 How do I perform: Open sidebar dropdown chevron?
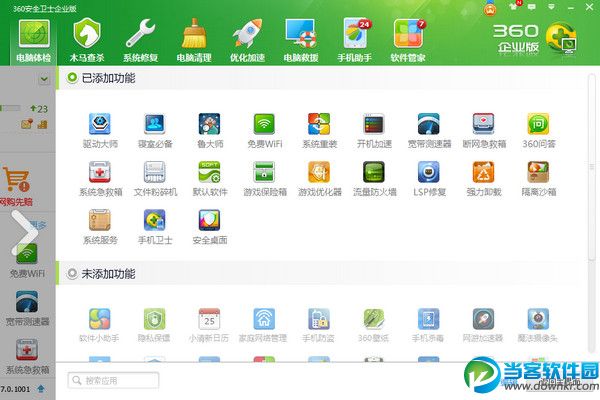click(44, 79)
